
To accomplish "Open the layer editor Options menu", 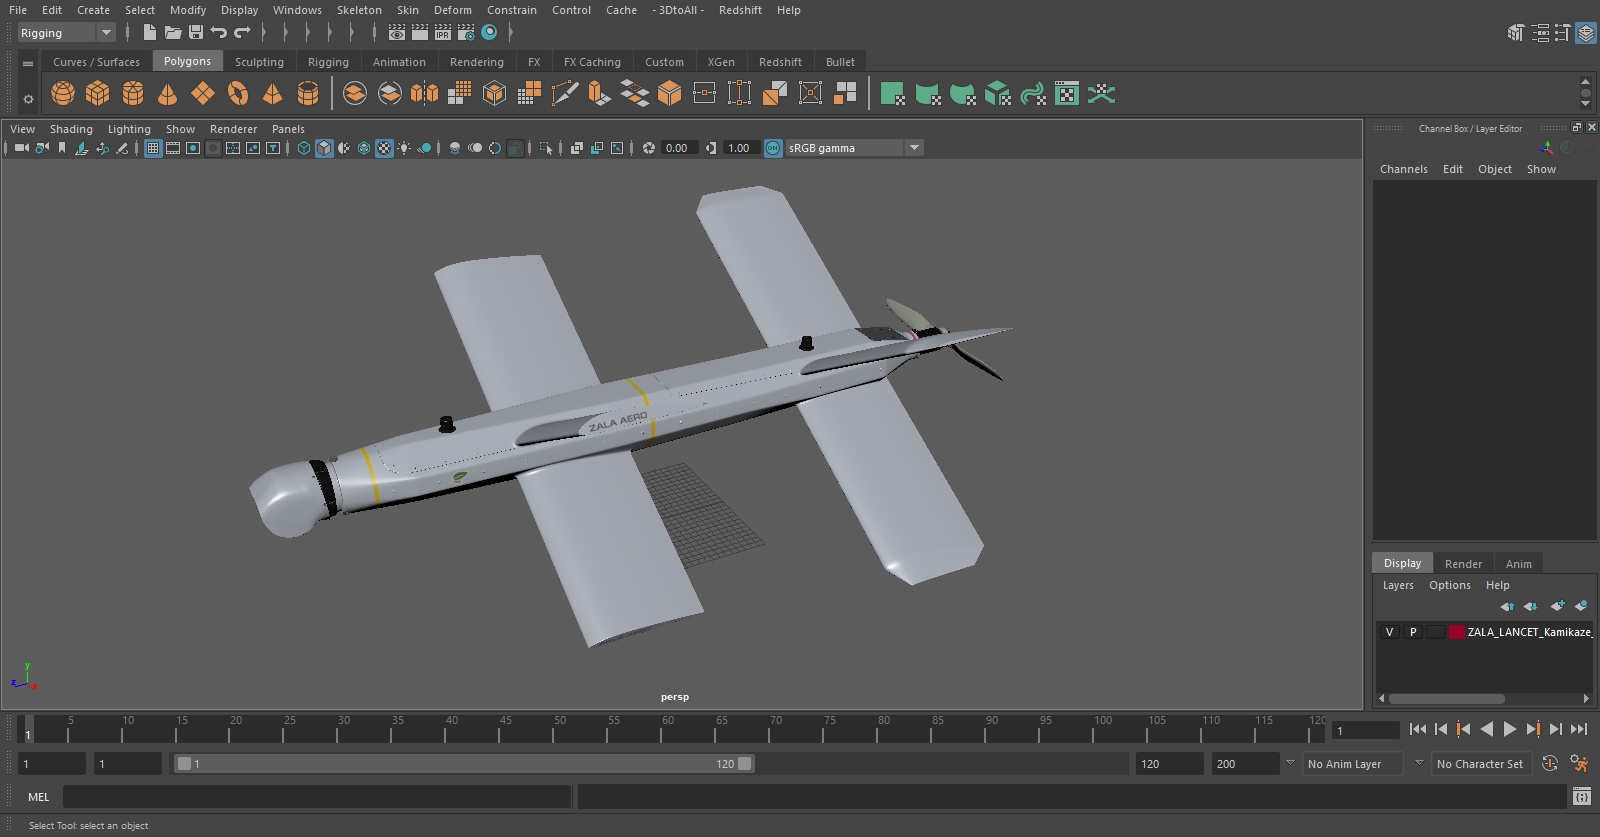I will tap(1449, 585).
